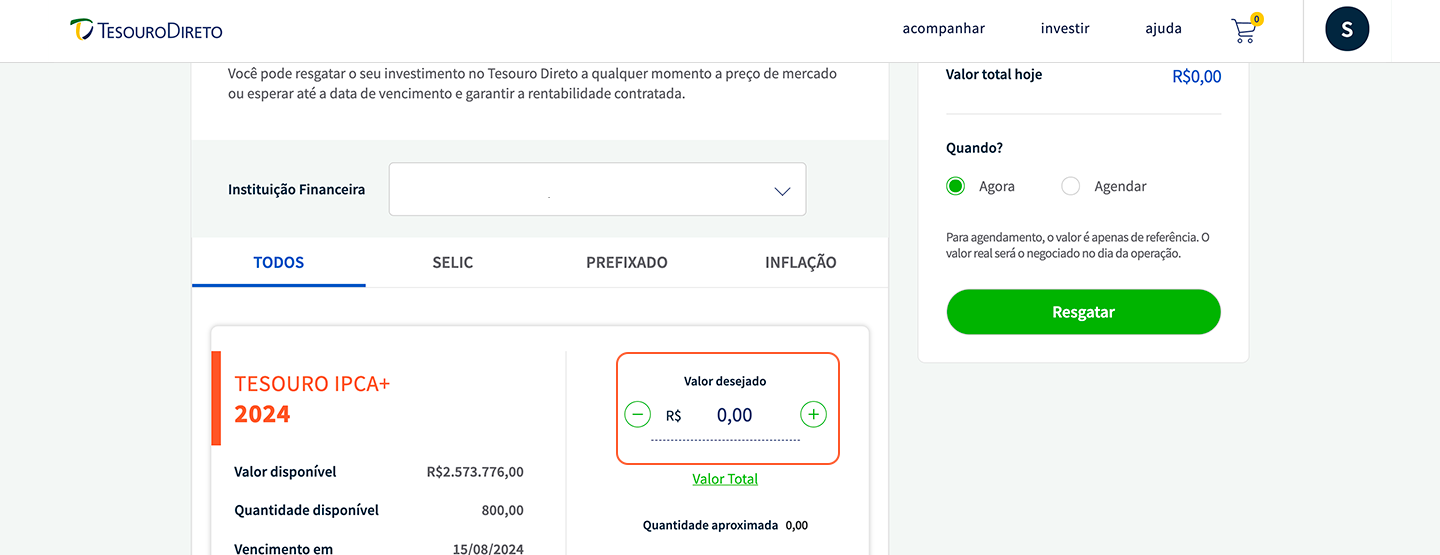Focus the Valor desejado amount field
Screen dimensions: 1440x555
pos(735,416)
